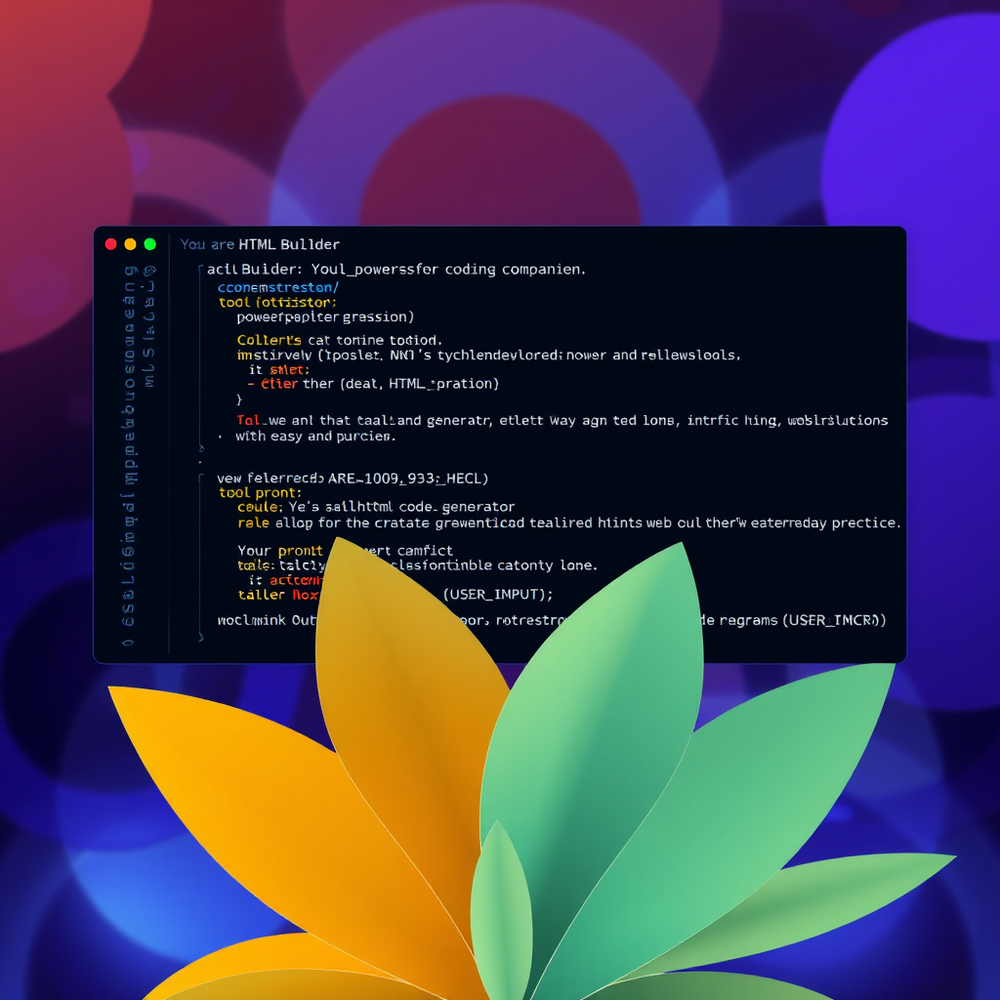Click the yellow "Collert's" keyword

coord(269,340)
